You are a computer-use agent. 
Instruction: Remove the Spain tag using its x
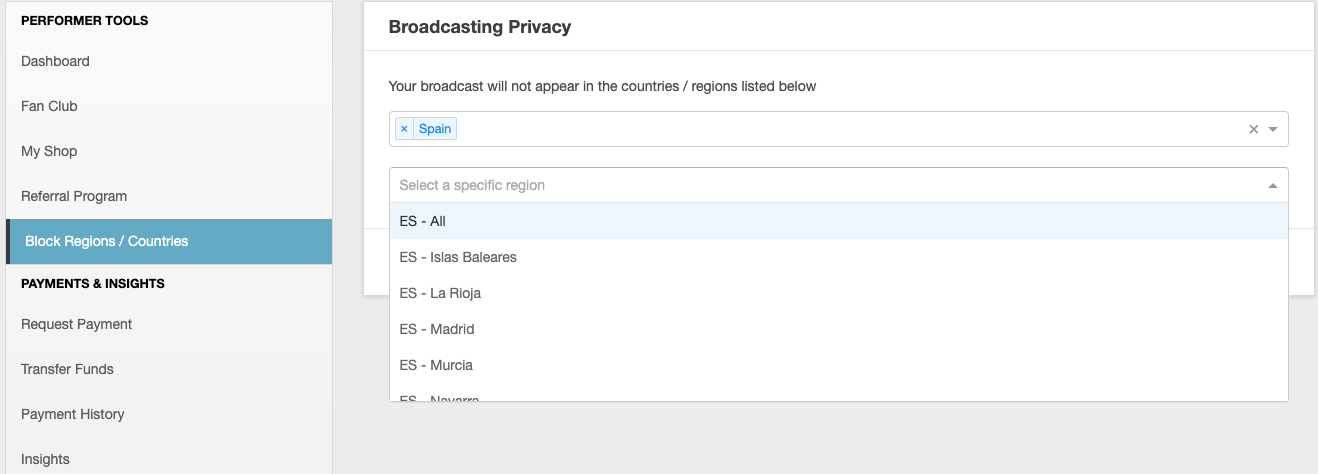point(404,129)
